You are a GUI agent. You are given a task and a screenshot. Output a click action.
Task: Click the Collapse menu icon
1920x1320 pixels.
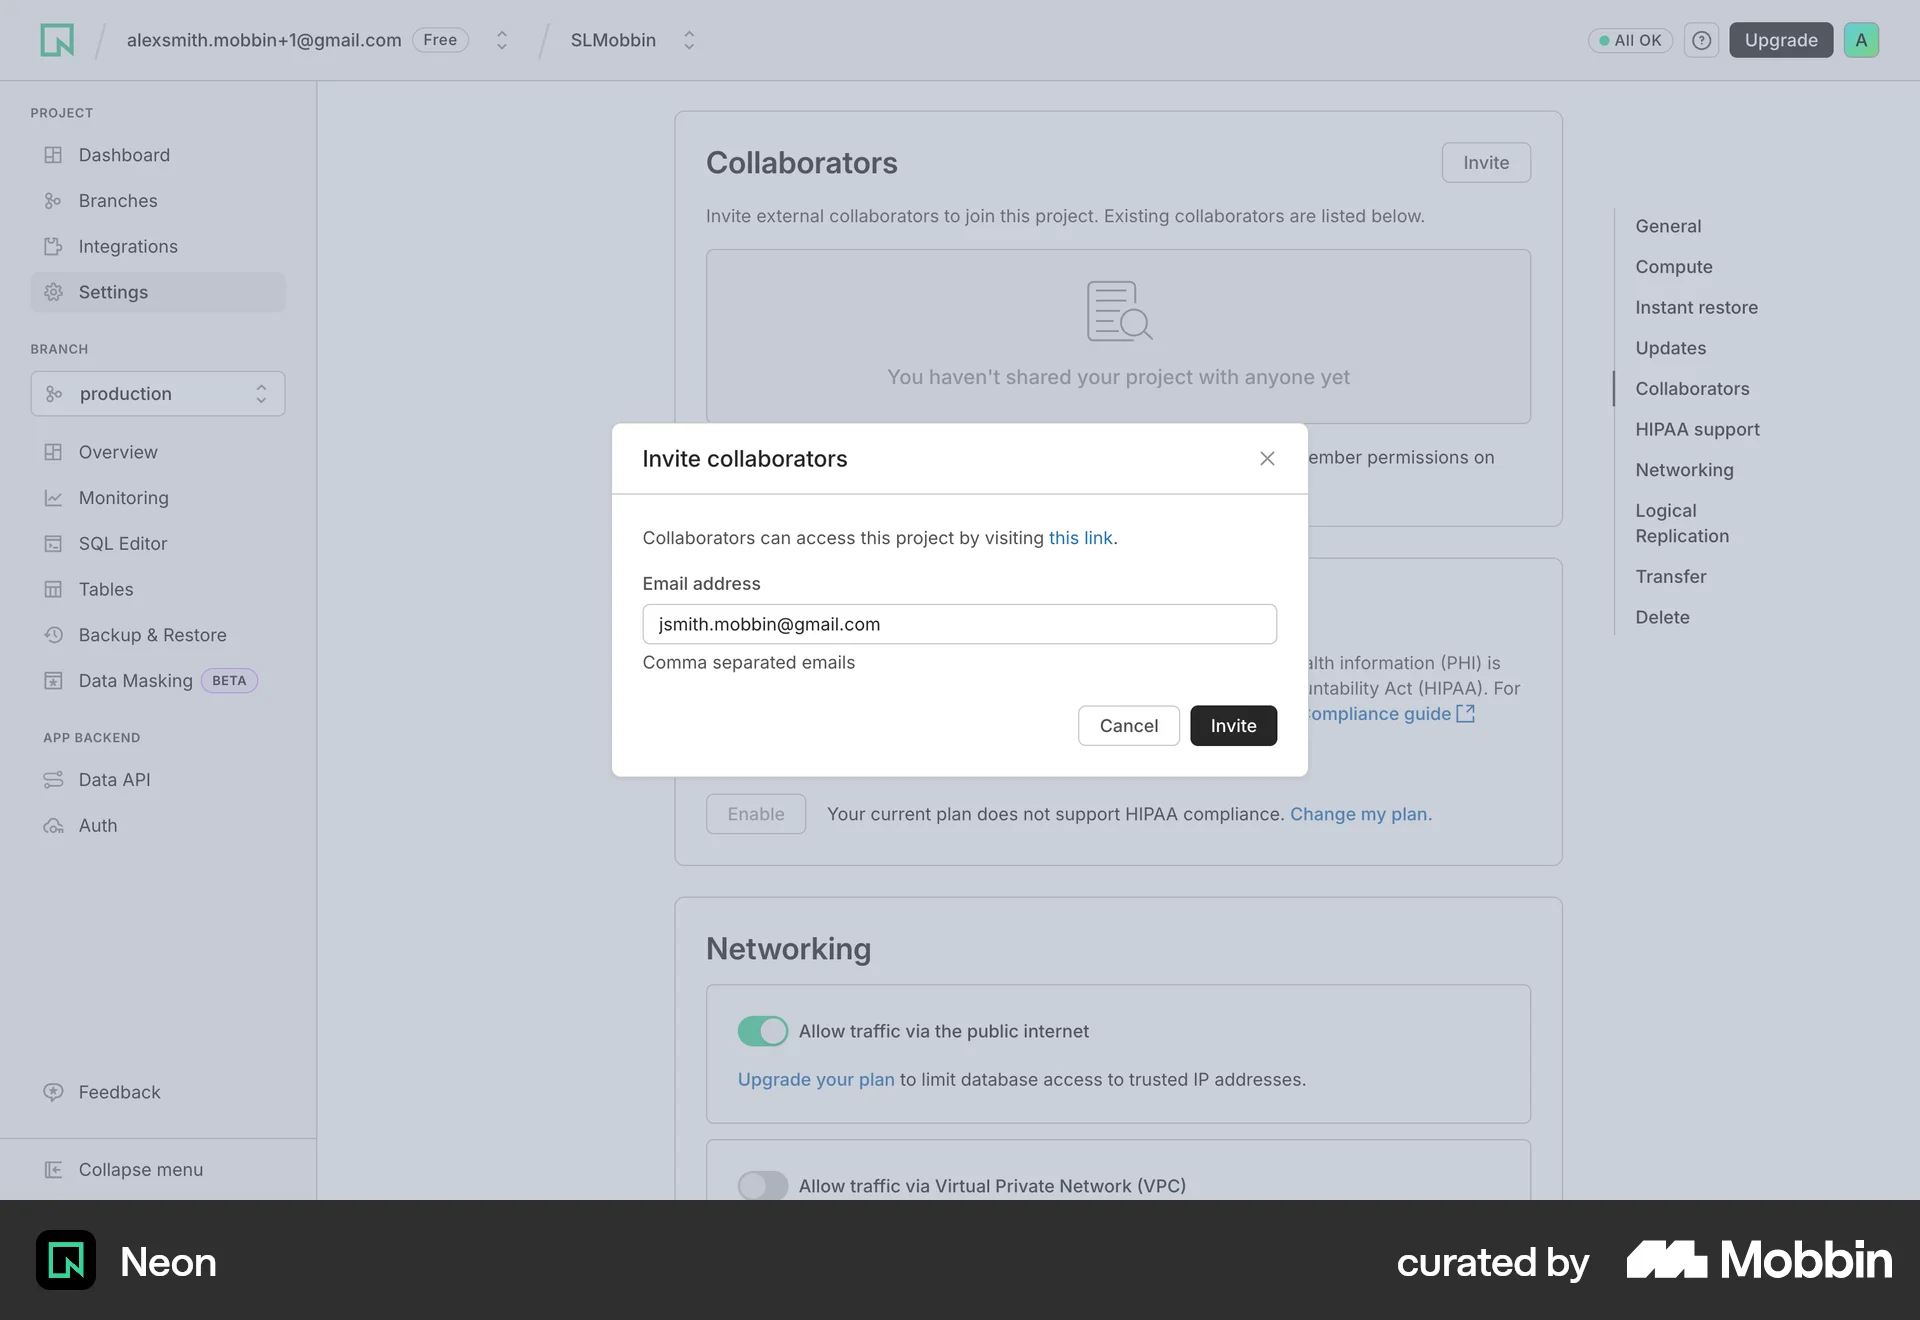[53, 1170]
